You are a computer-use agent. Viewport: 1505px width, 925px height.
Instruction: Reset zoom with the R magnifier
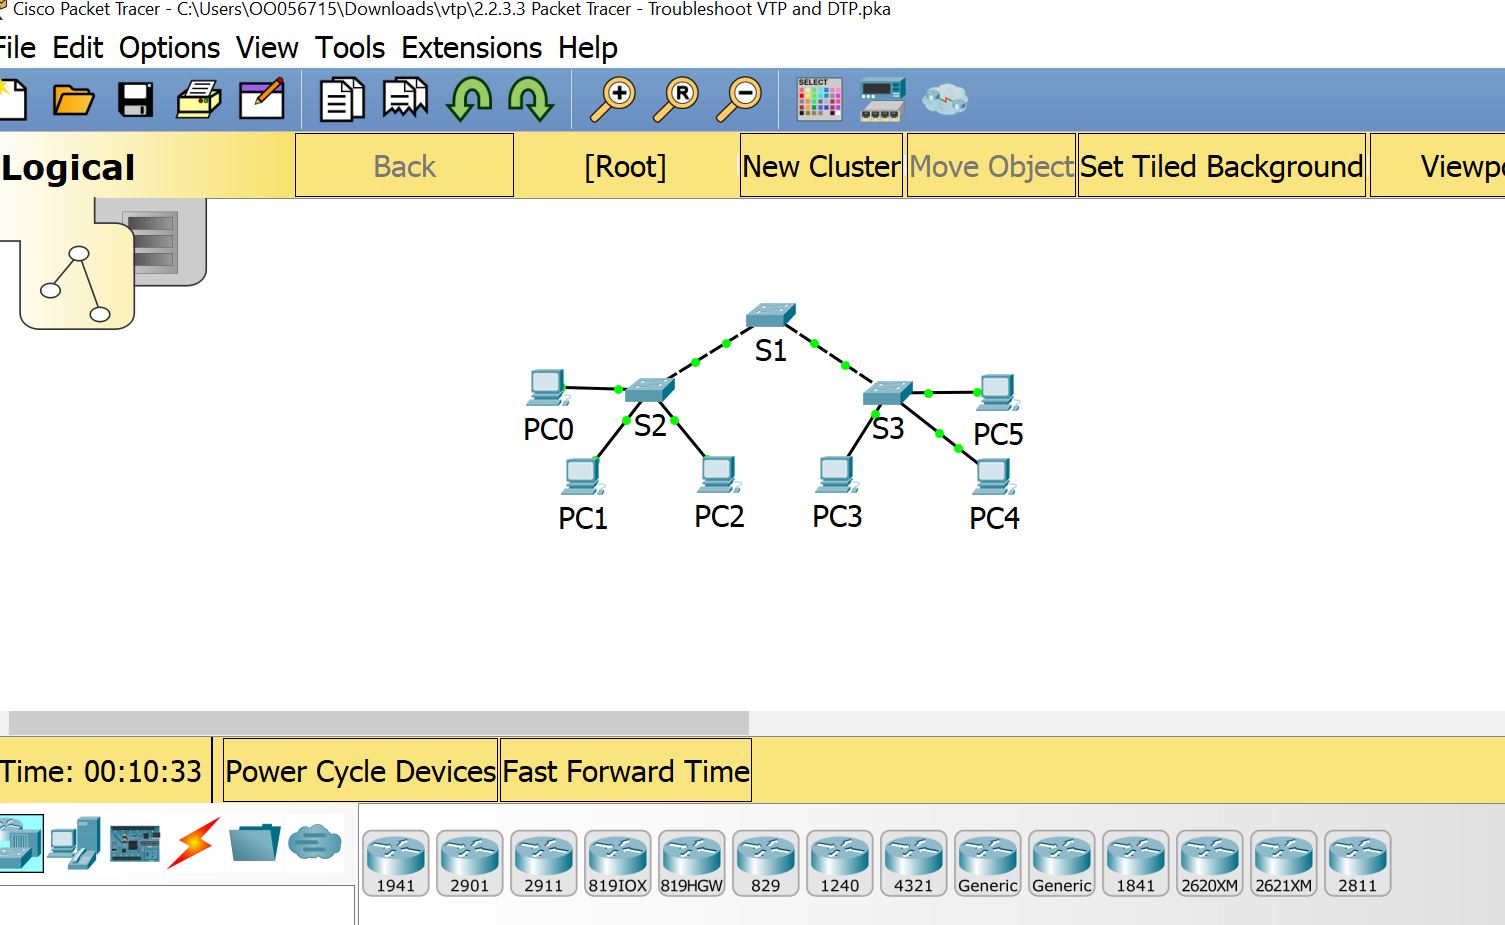tap(676, 100)
